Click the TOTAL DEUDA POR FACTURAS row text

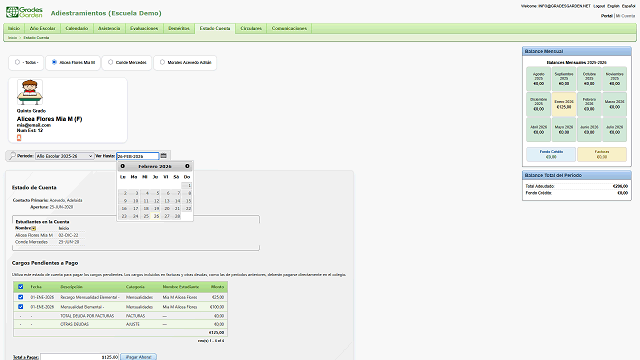87,316
